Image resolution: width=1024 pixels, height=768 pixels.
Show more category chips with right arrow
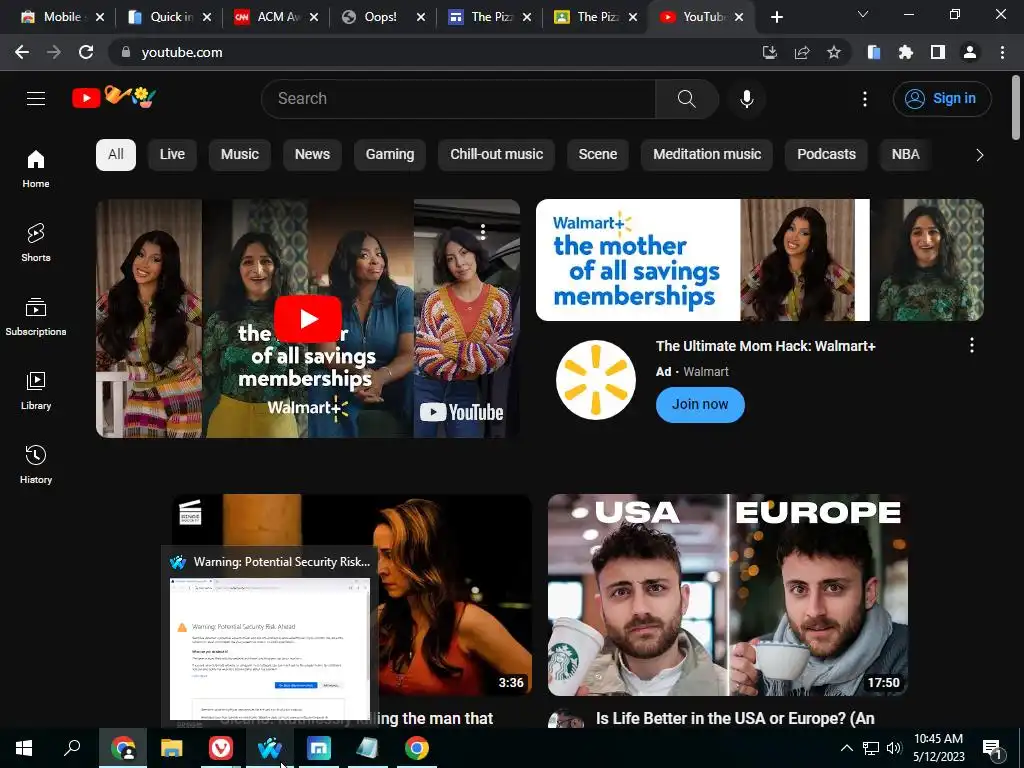(979, 155)
